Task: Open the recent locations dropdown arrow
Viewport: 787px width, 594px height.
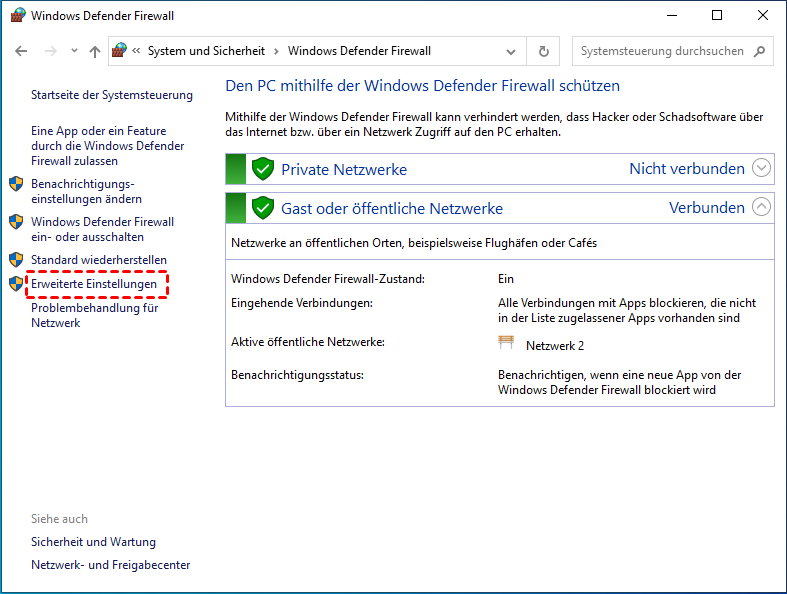Action: click(73, 51)
